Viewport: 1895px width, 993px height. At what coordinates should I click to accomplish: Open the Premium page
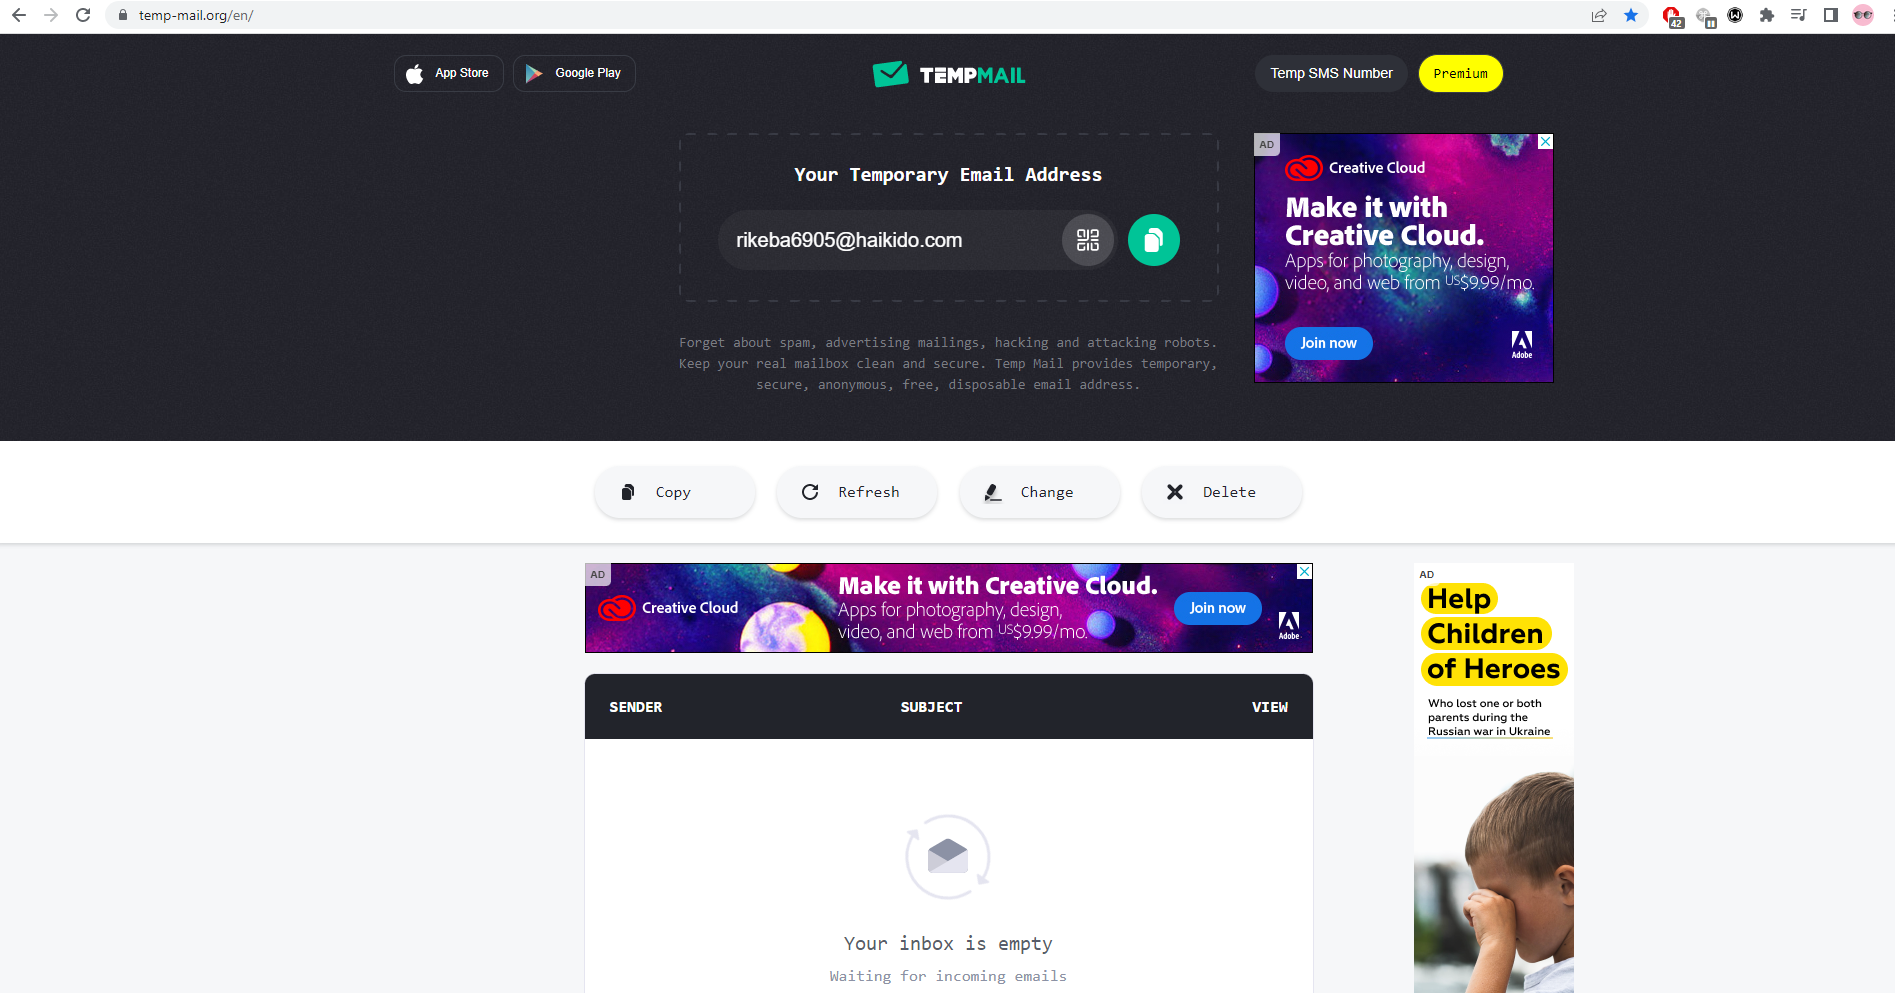point(1460,74)
